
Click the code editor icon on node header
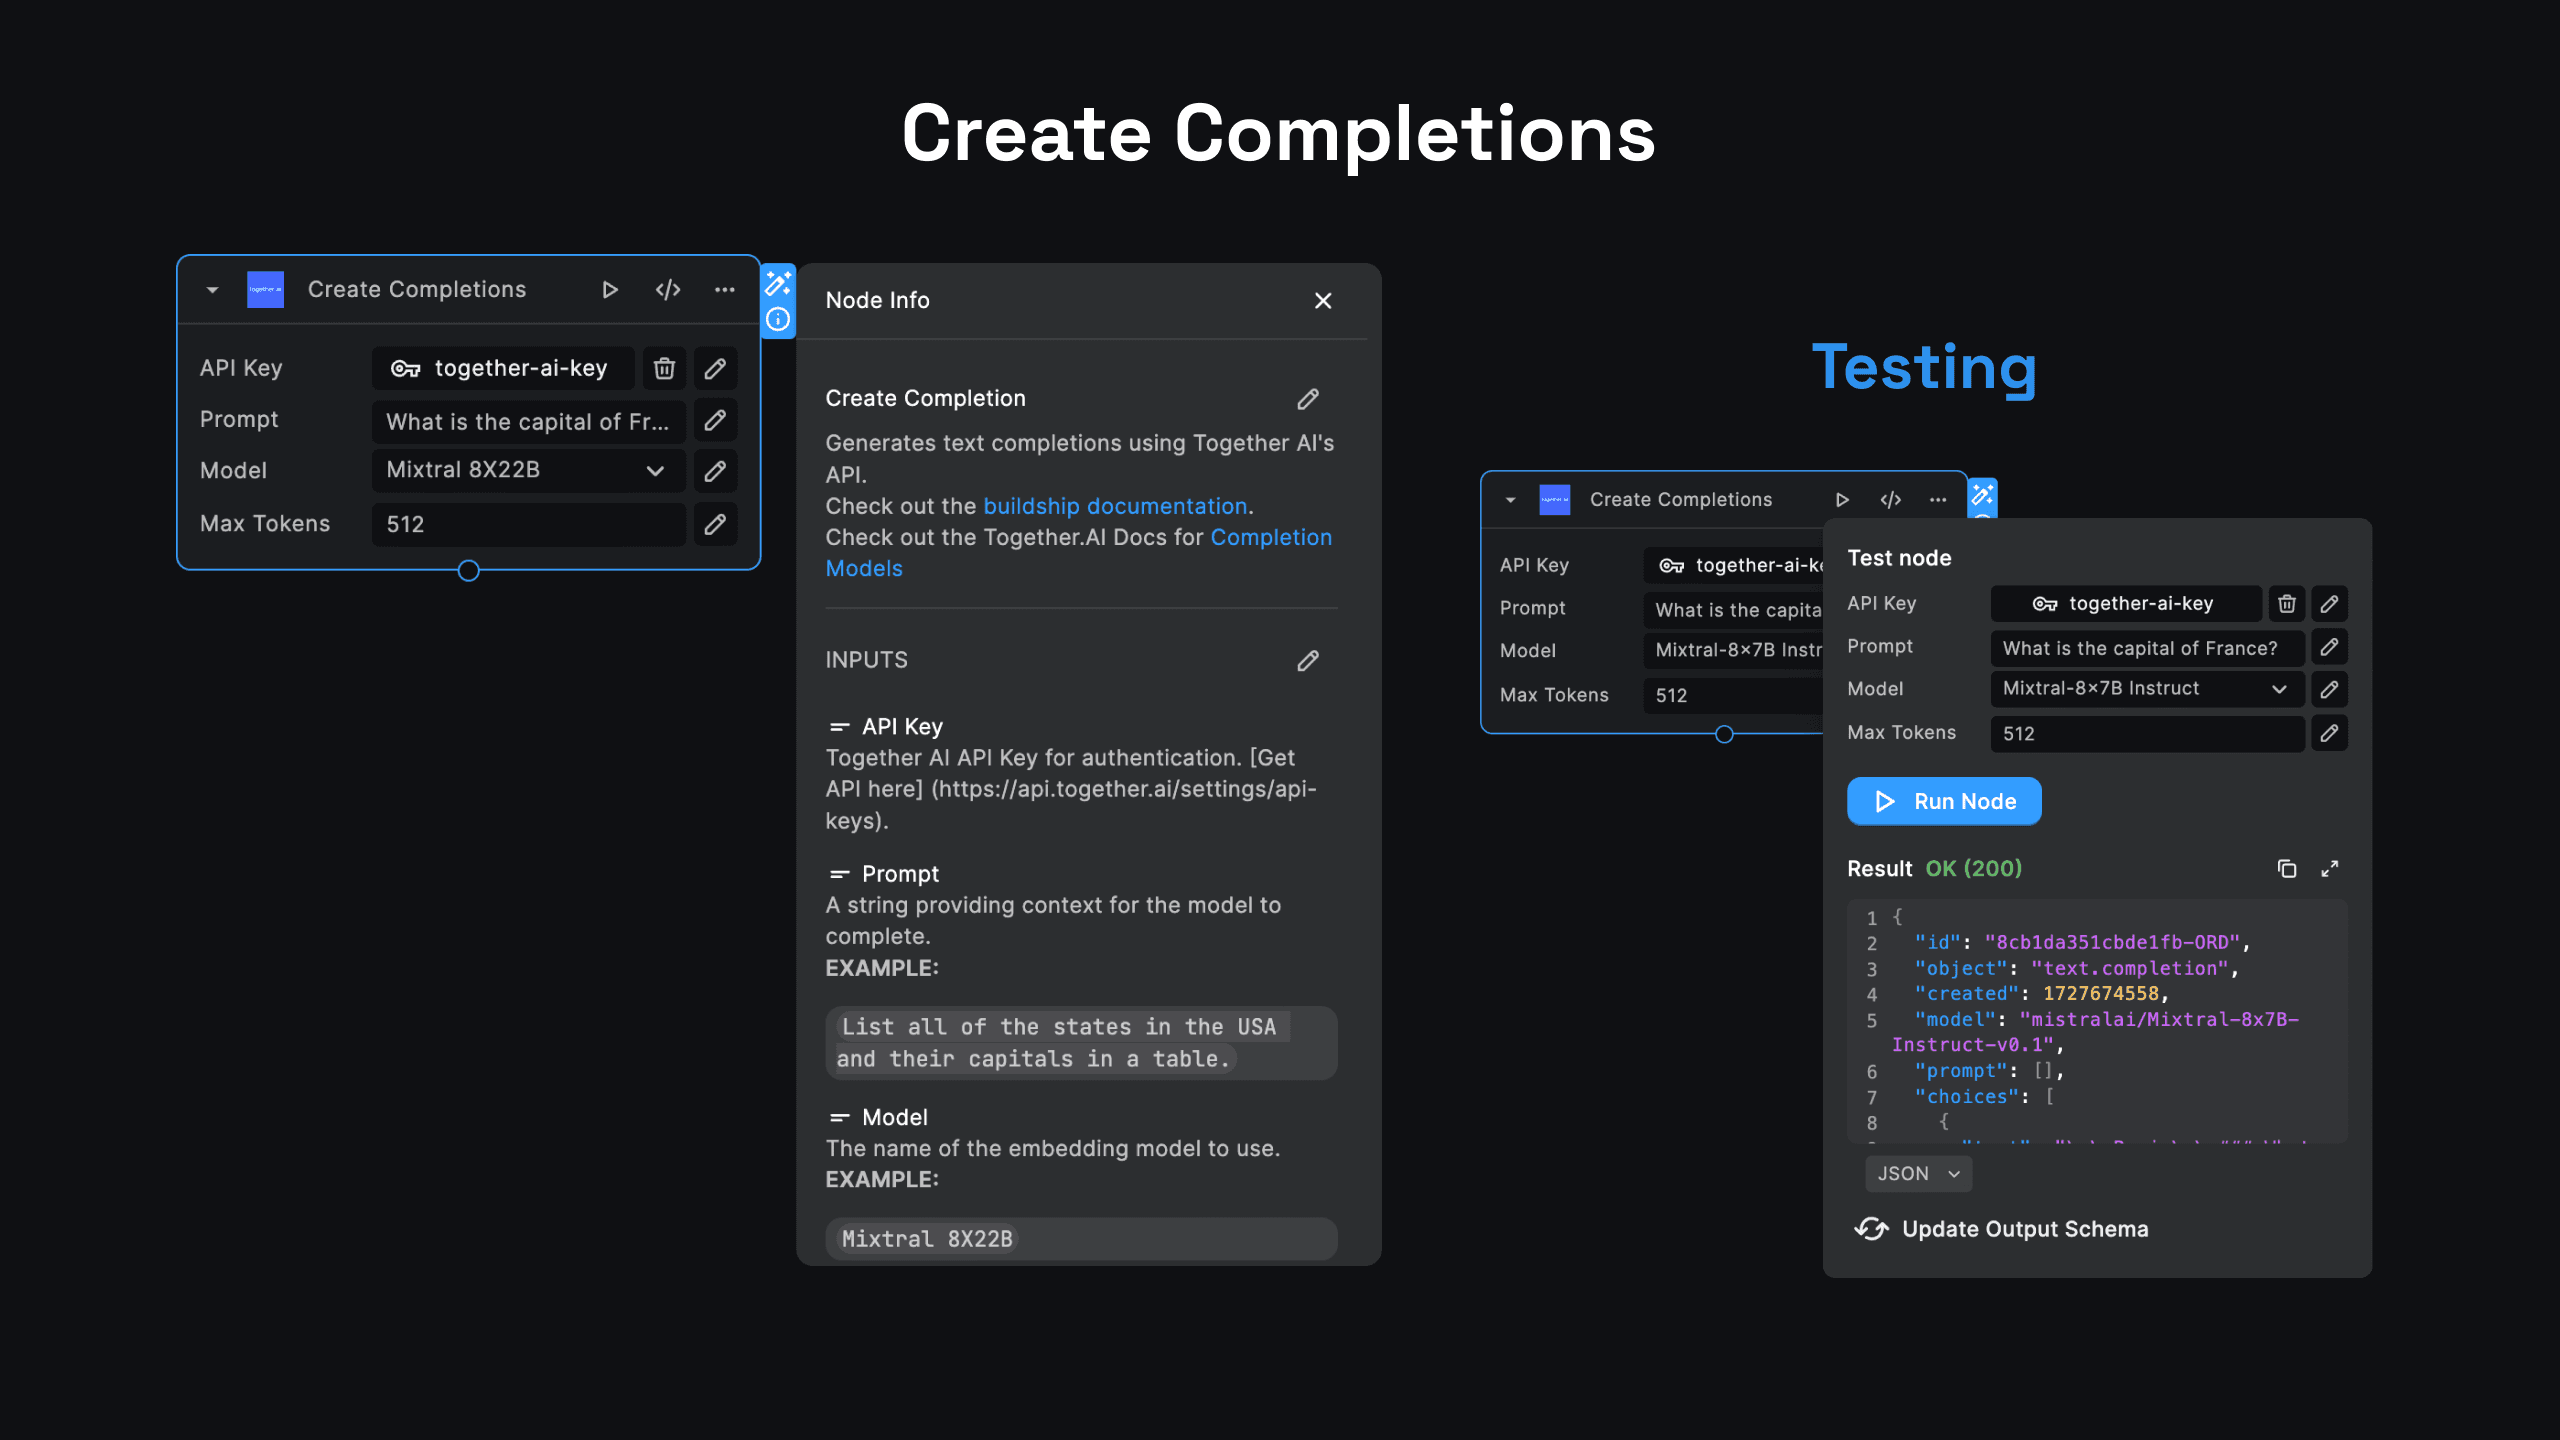pos(666,288)
